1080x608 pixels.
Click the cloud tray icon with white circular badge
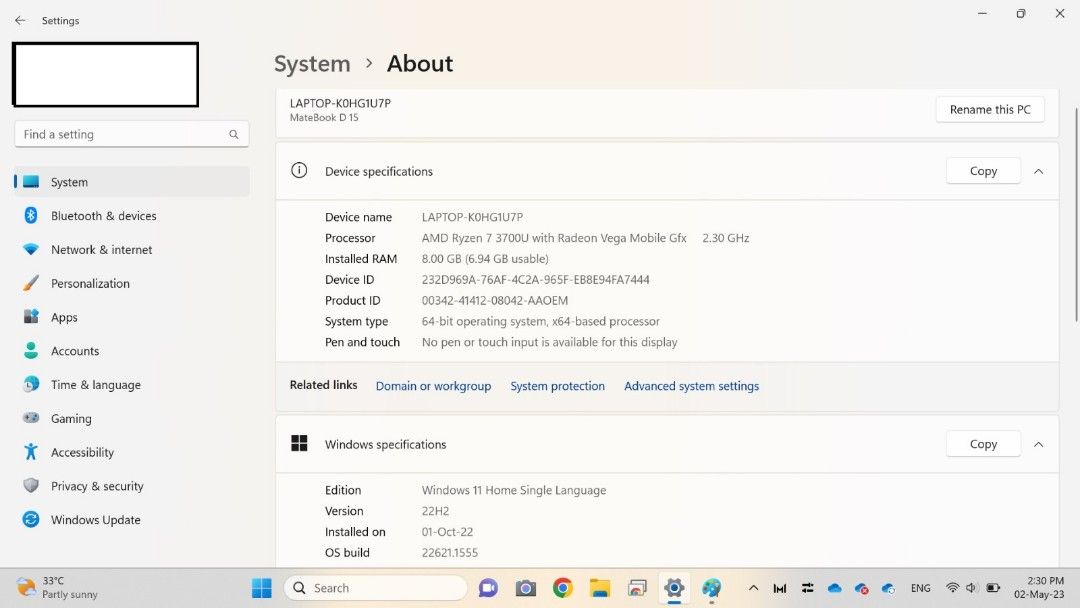coord(888,588)
